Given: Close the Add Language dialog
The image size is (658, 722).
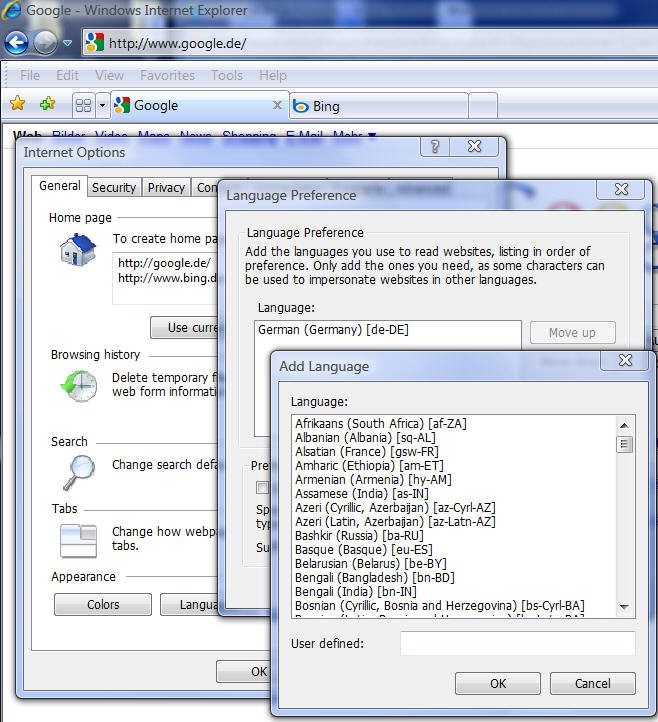Looking at the screenshot, I should click(x=625, y=361).
